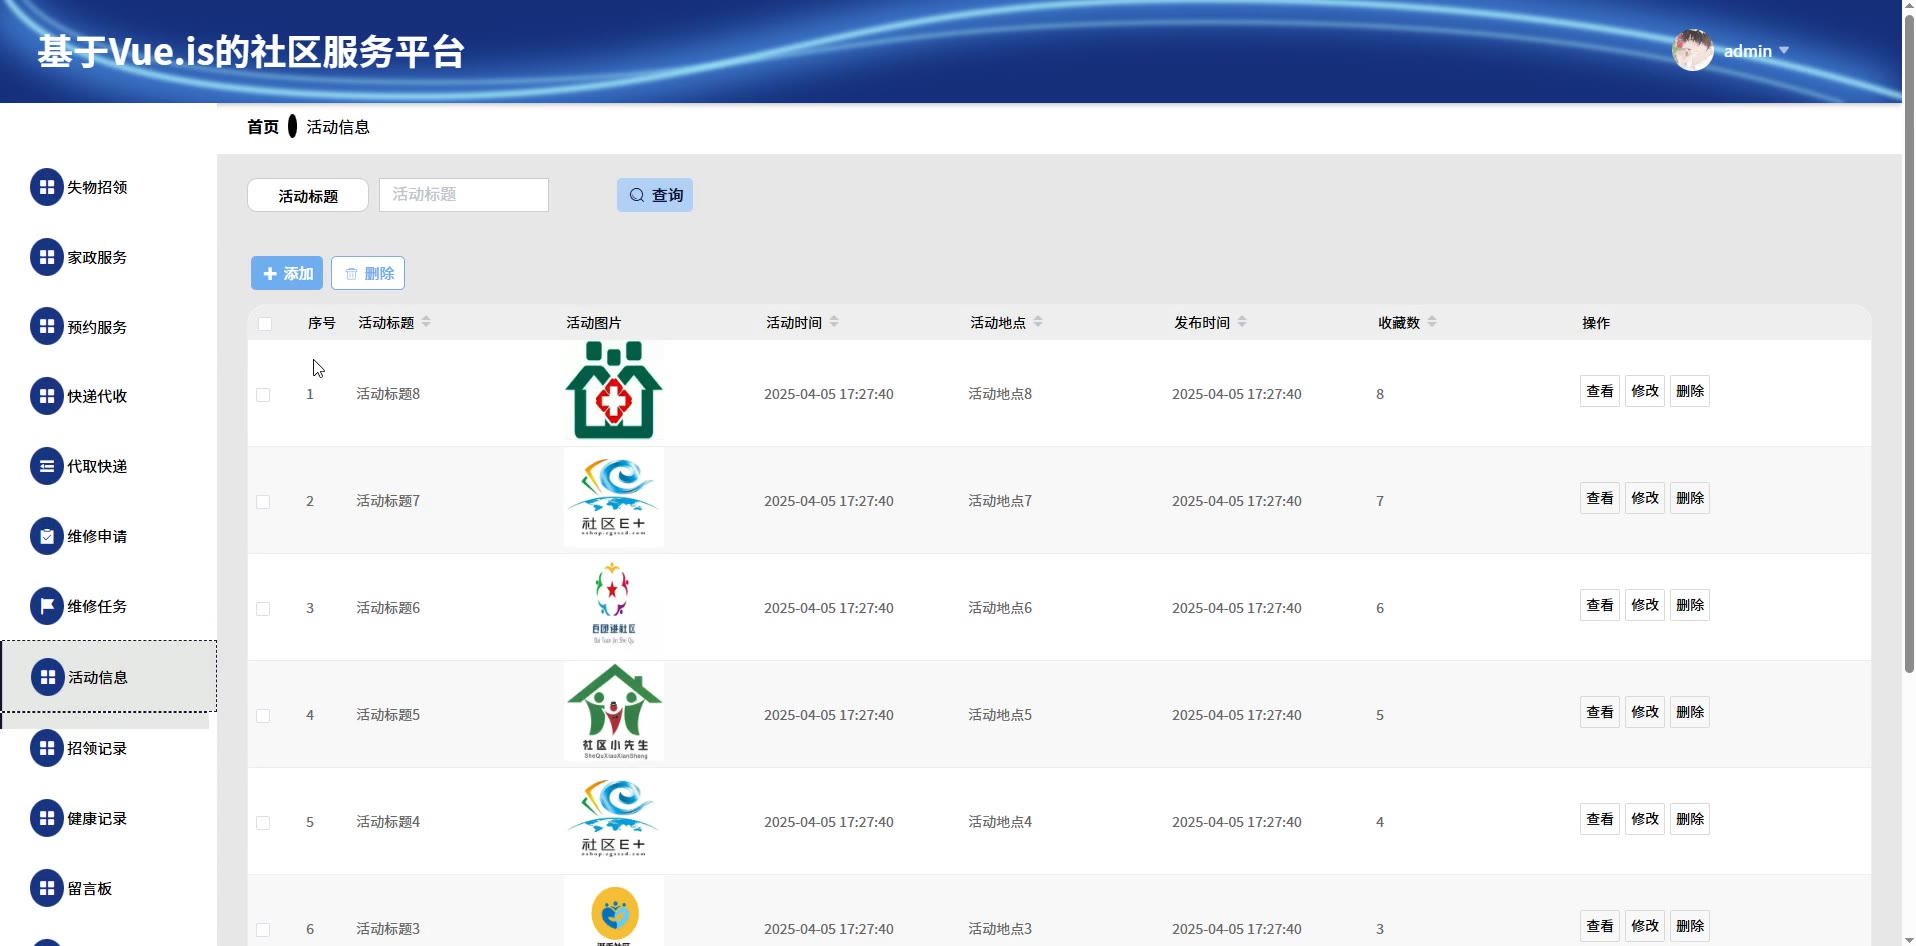Image resolution: width=1916 pixels, height=946 pixels.
Task: Sort the table by 活动时间 column
Action: click(834, 322)
